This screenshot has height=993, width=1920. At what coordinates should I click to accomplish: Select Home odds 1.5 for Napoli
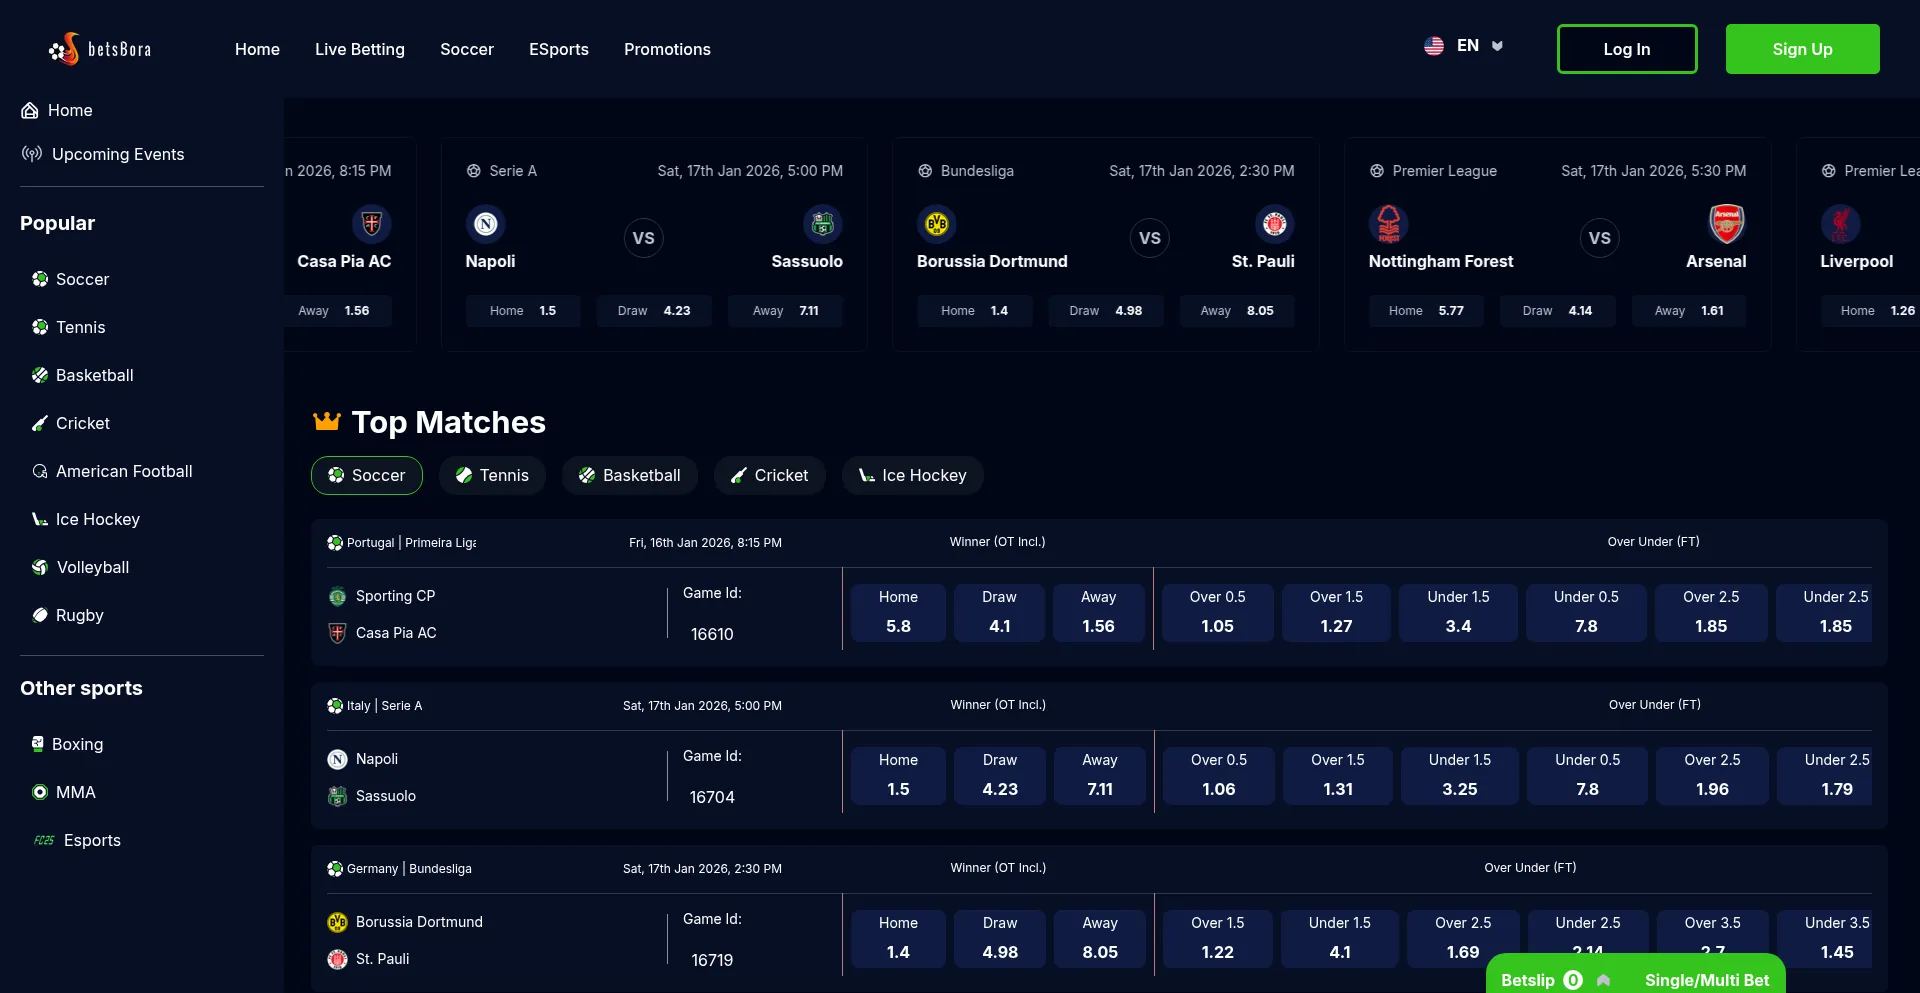click(x=898, y=775)
